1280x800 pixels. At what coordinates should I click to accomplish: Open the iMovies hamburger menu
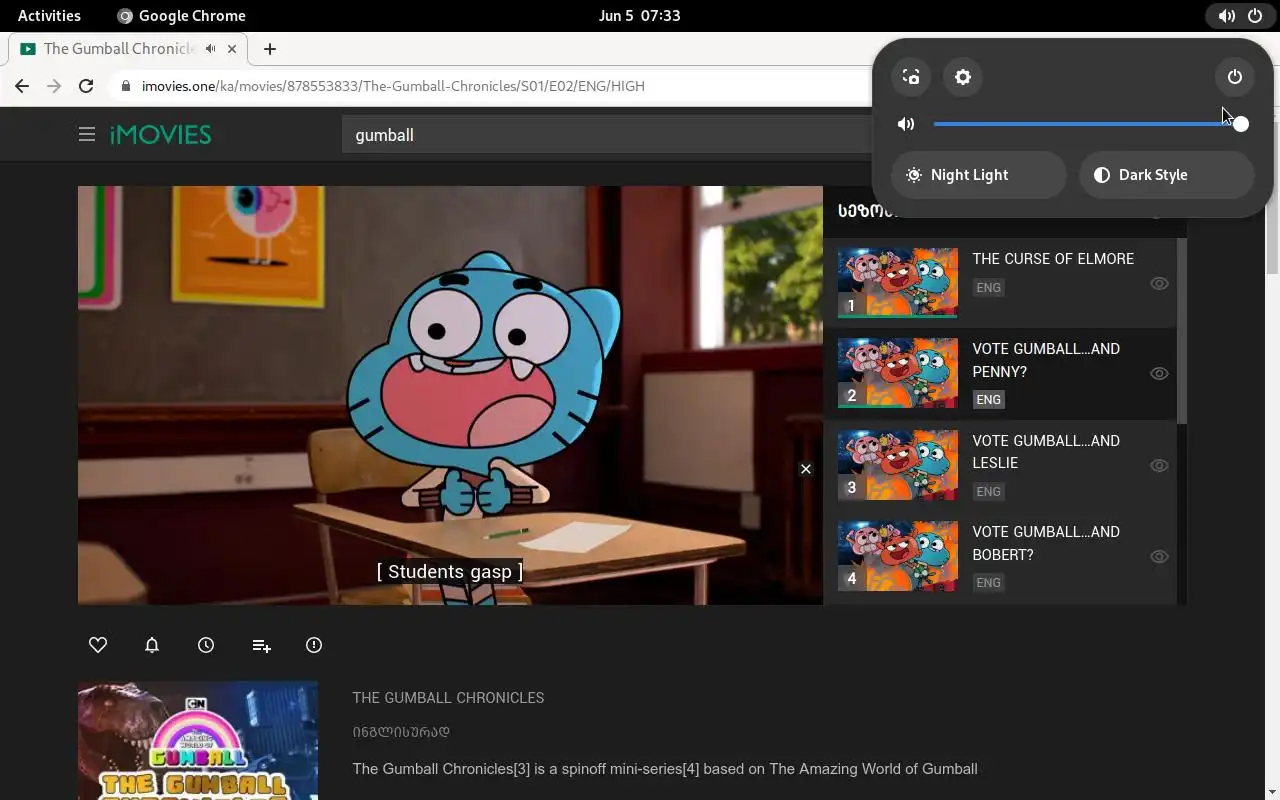point(87,134)
